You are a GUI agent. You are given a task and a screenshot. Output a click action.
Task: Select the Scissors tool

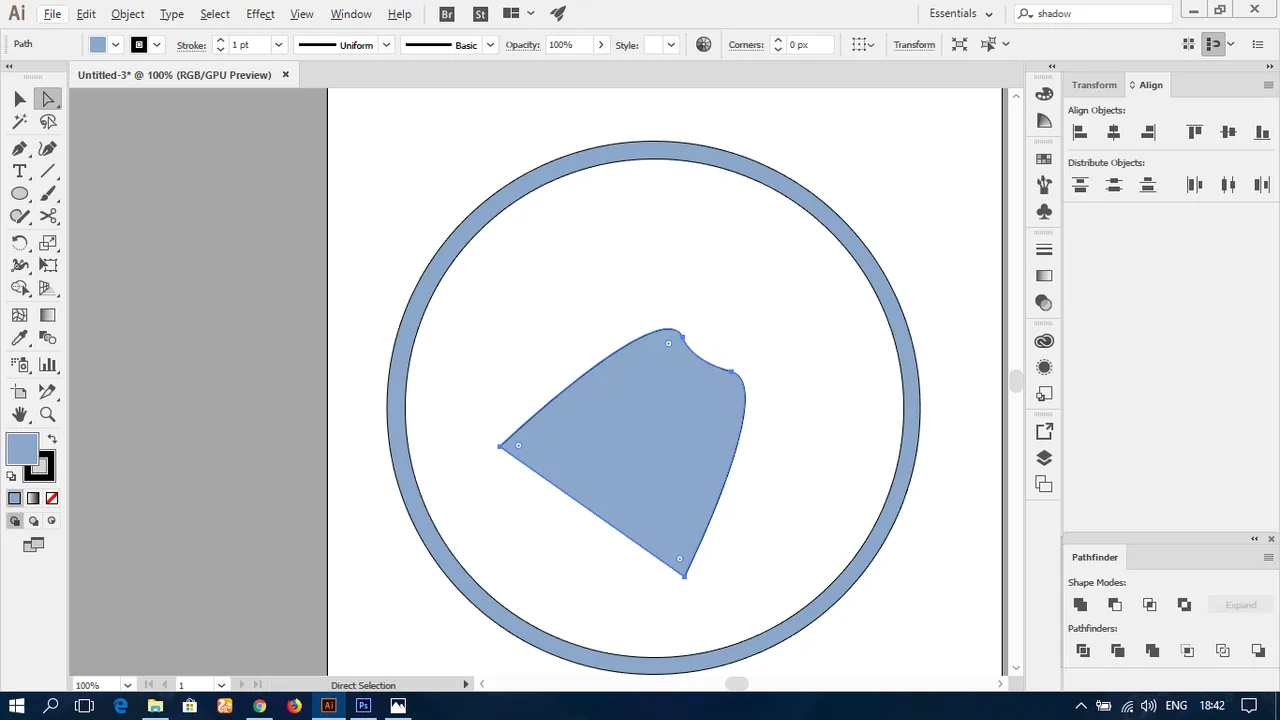pos(48,217)
